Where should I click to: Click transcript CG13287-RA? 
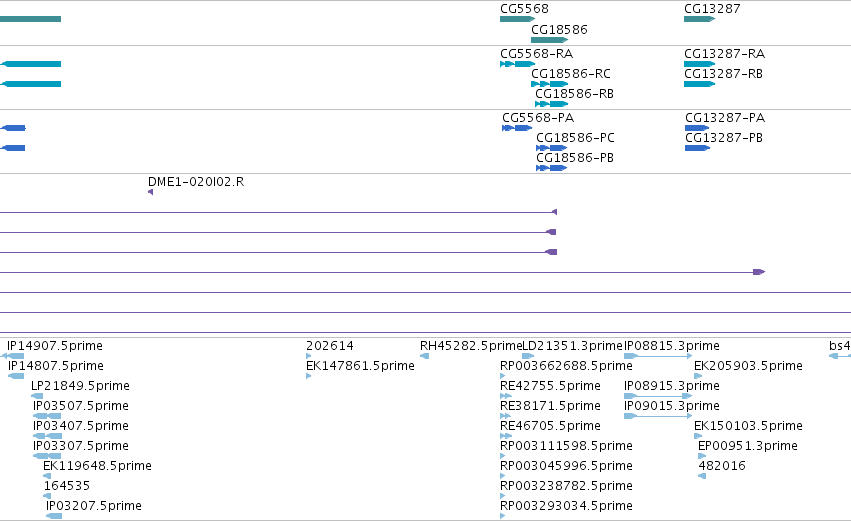[700, 64]
